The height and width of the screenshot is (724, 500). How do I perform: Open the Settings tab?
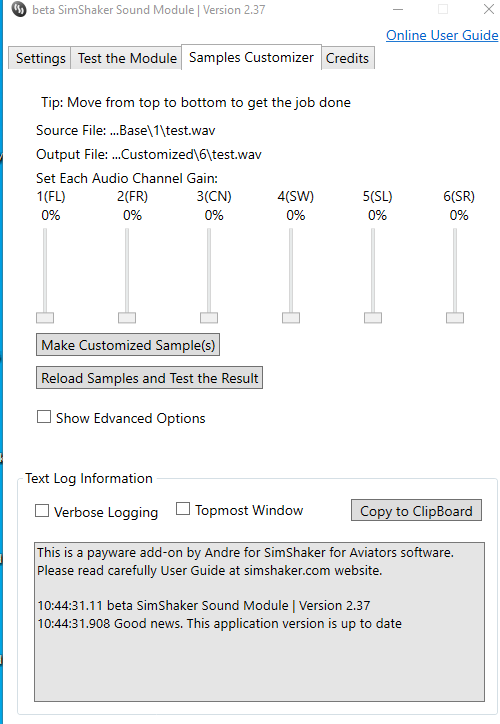coord(40,58)
